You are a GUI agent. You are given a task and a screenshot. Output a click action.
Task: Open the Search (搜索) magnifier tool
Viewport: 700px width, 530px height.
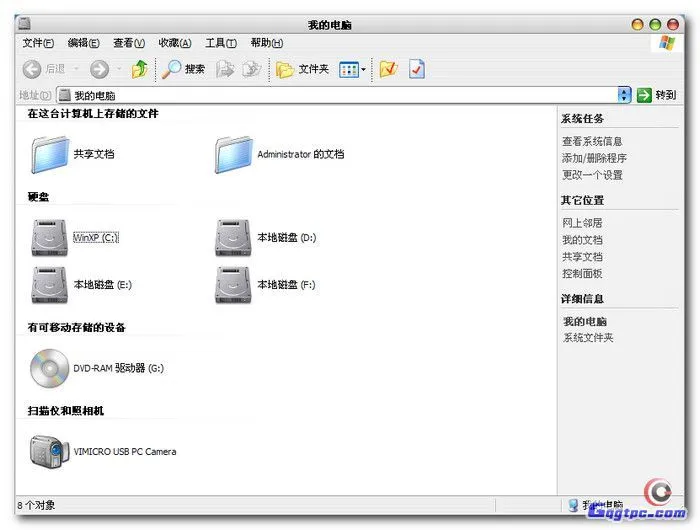pyautogui.click(x=171, y=69)
